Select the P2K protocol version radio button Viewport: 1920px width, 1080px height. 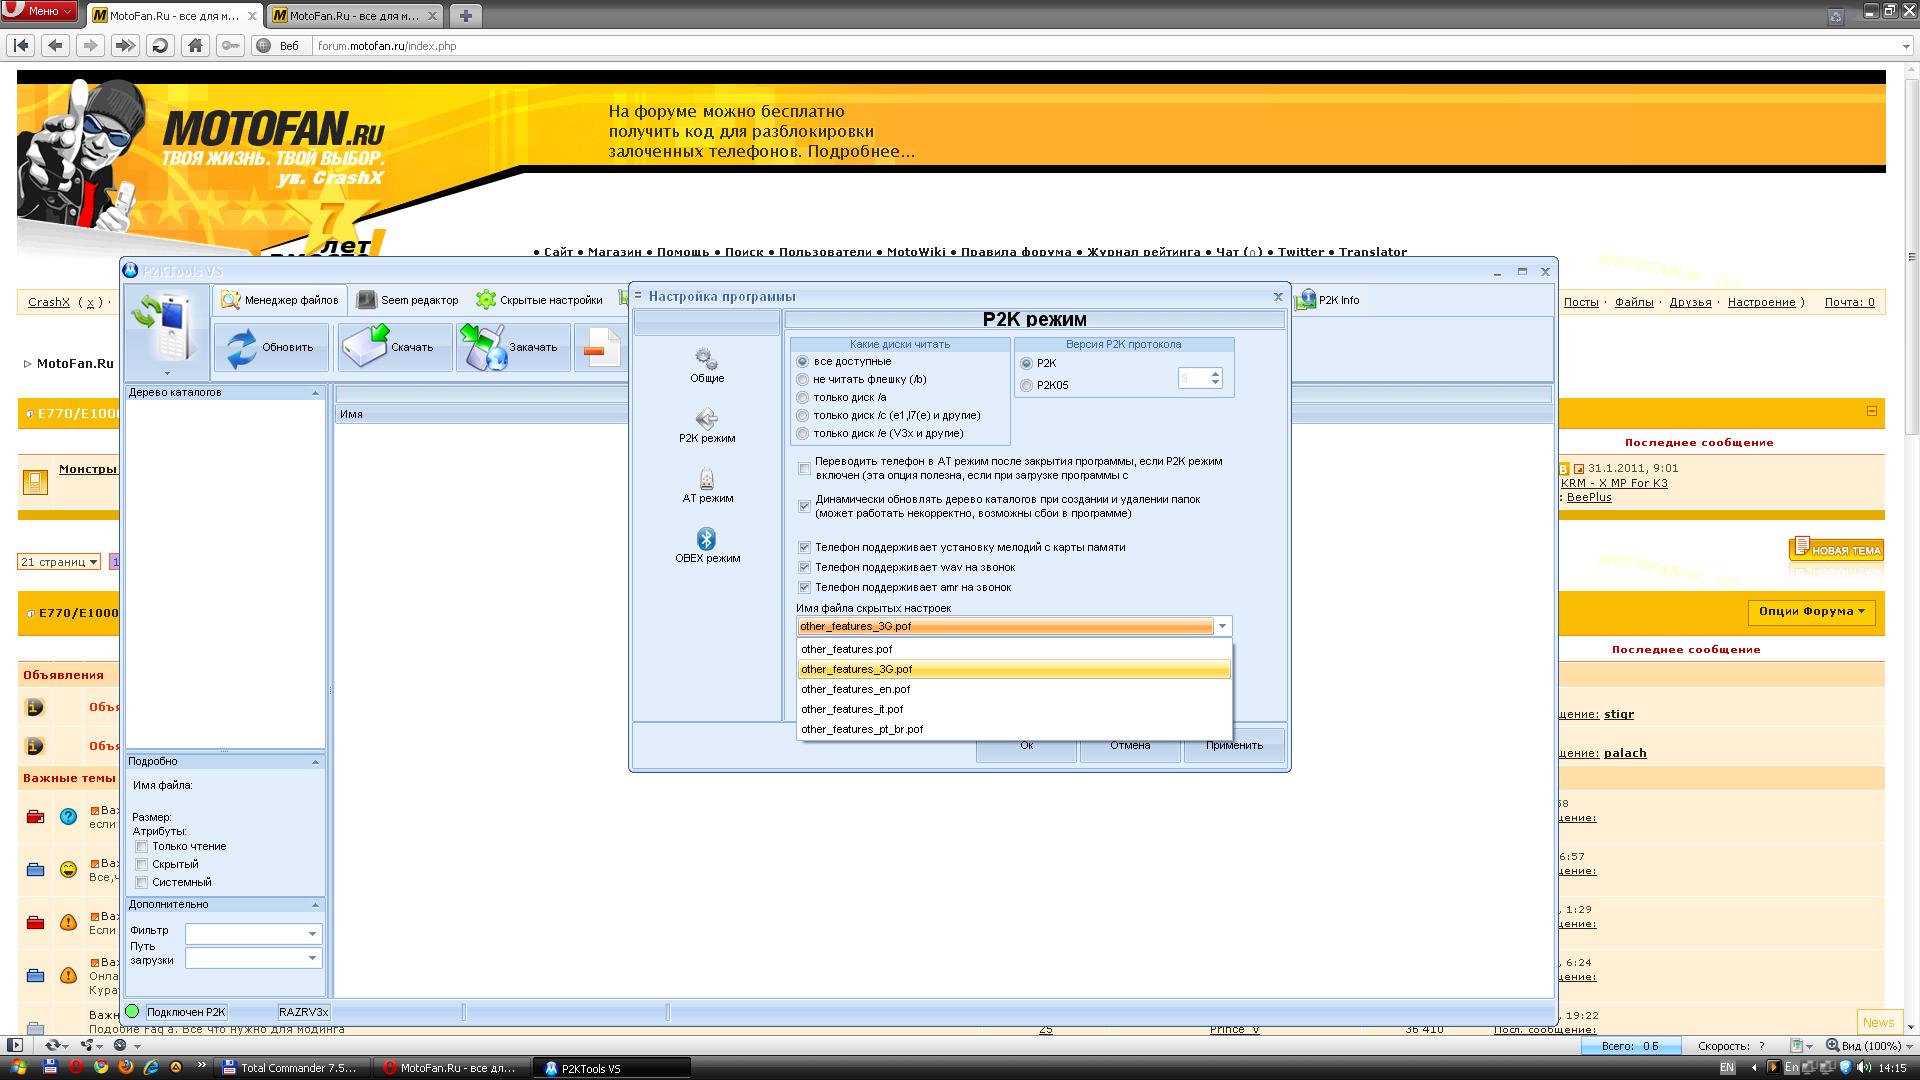(1027, 363)
